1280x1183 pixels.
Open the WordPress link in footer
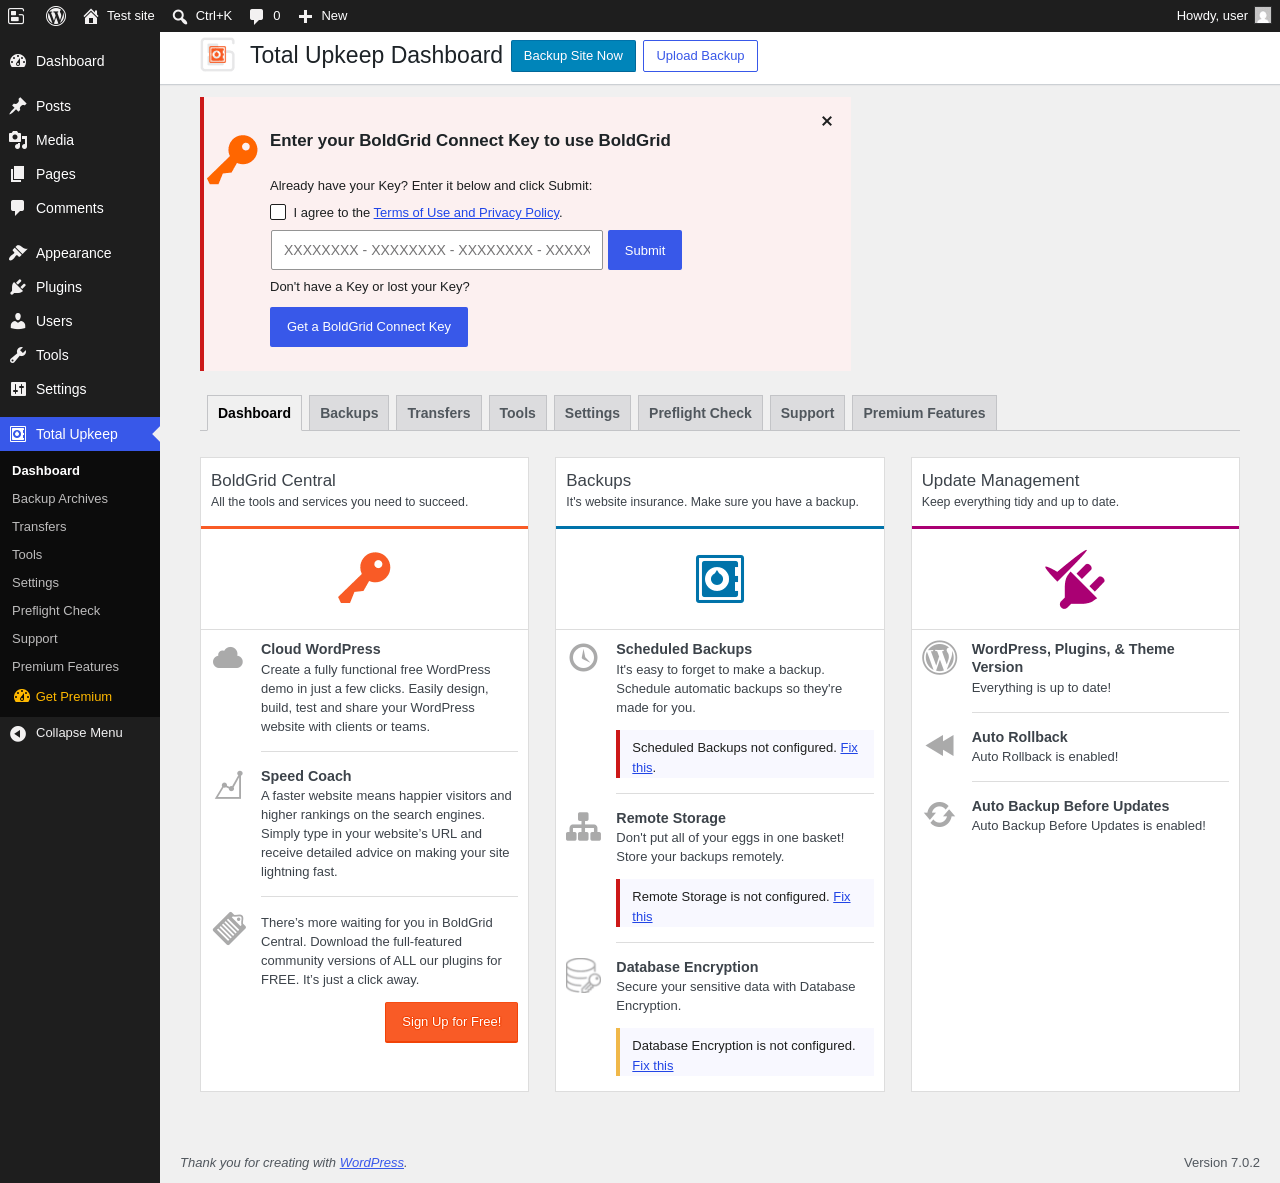click(x=372, y=1163)
